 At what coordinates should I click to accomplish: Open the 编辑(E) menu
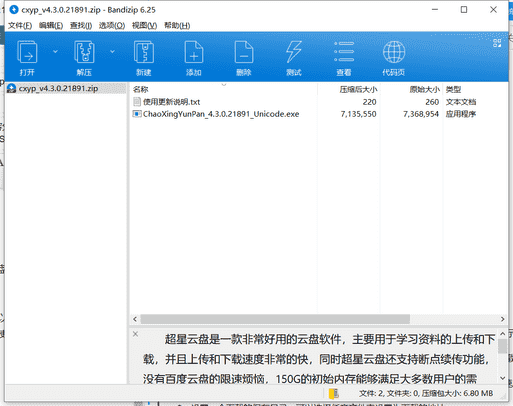coord(51,26)
